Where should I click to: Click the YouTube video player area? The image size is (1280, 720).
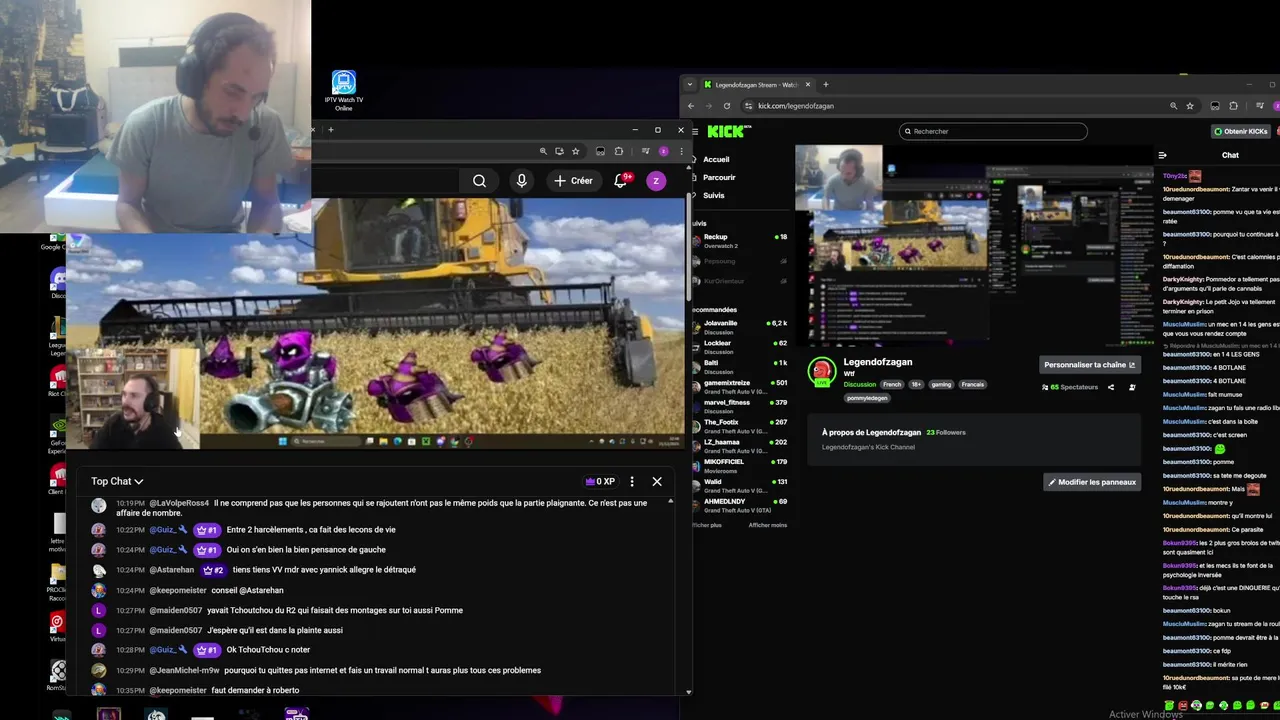coord(375,323)
